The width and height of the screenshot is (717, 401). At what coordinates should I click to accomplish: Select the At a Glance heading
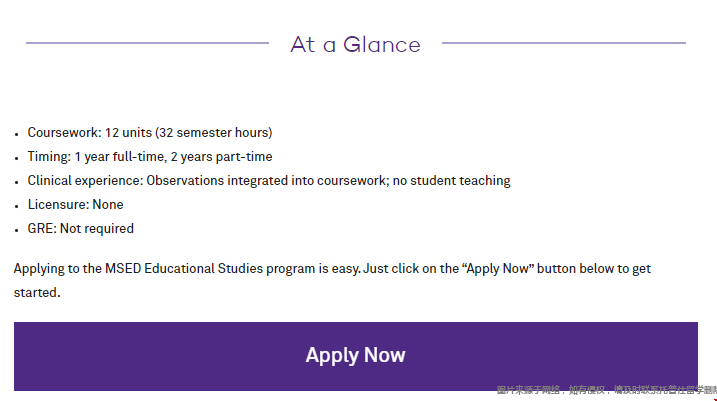(355, 45)
